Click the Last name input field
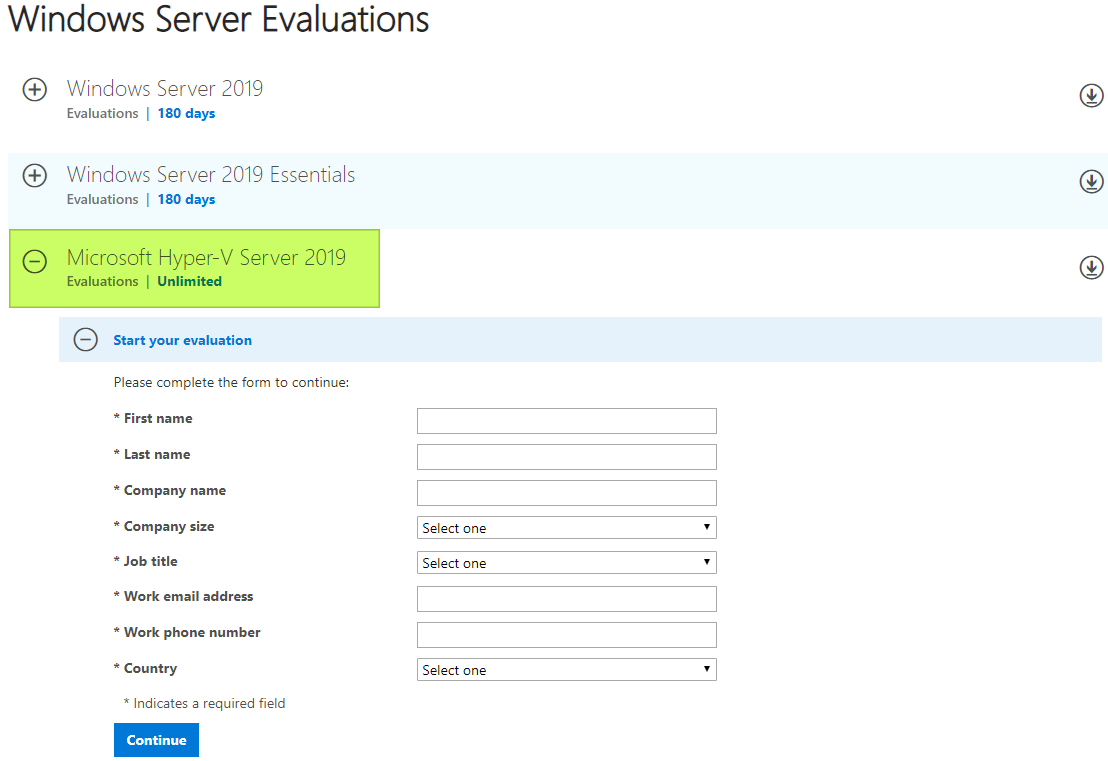The width and height of the screenshot is (1108, 761). 566,456
